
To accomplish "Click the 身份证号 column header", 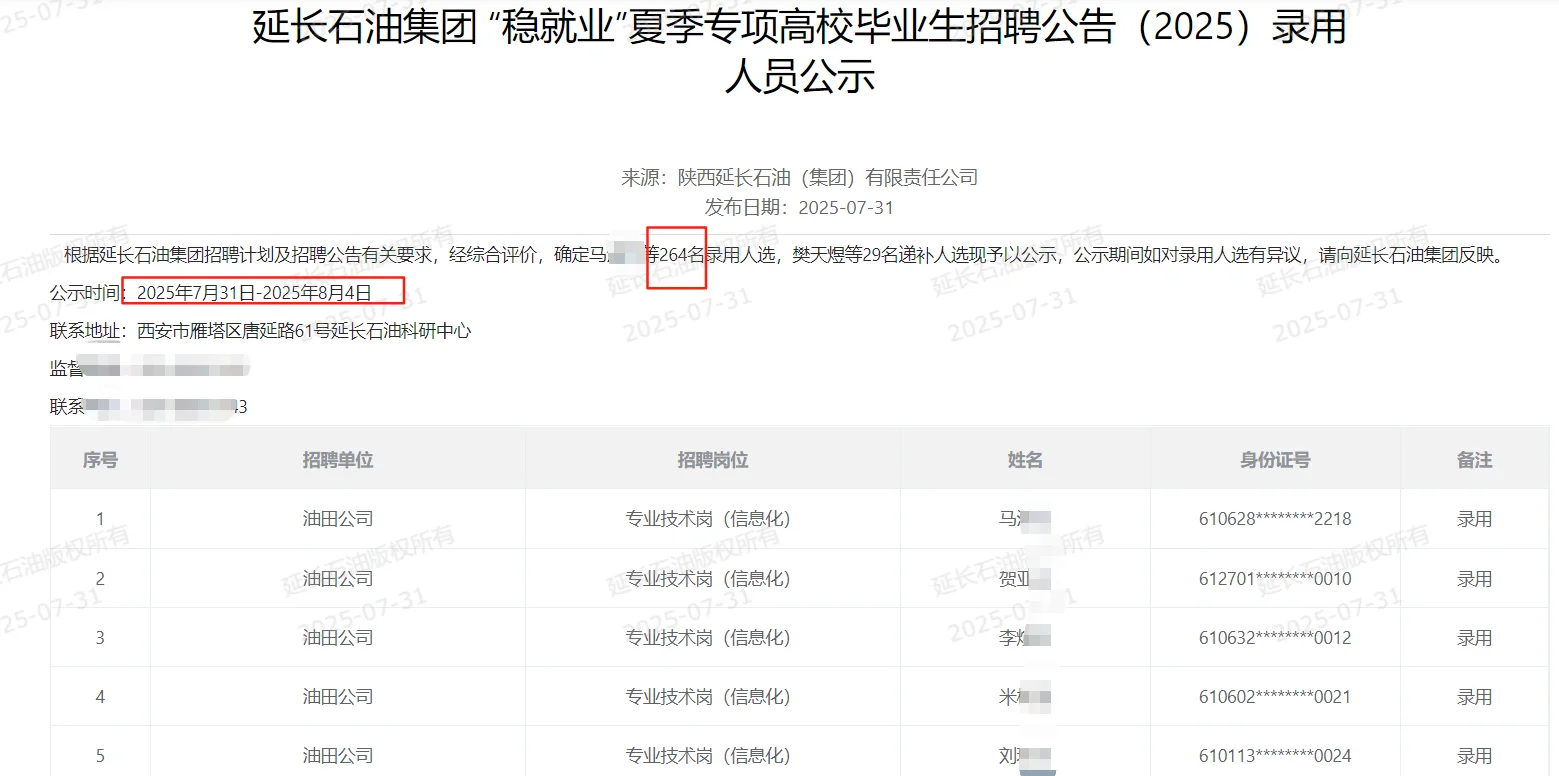I will (x=1275, y=460).
